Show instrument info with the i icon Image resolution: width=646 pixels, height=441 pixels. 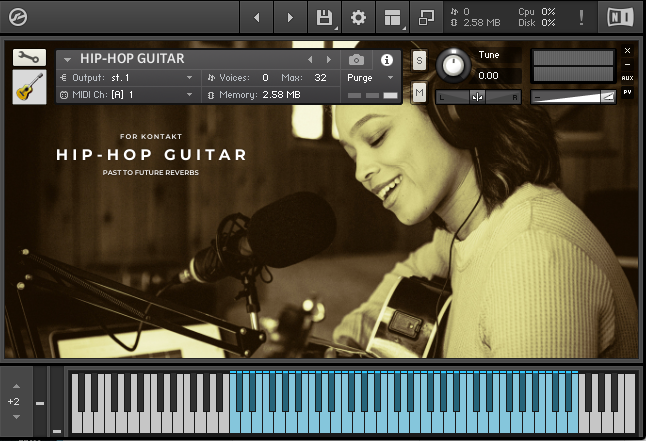point(387,59)
